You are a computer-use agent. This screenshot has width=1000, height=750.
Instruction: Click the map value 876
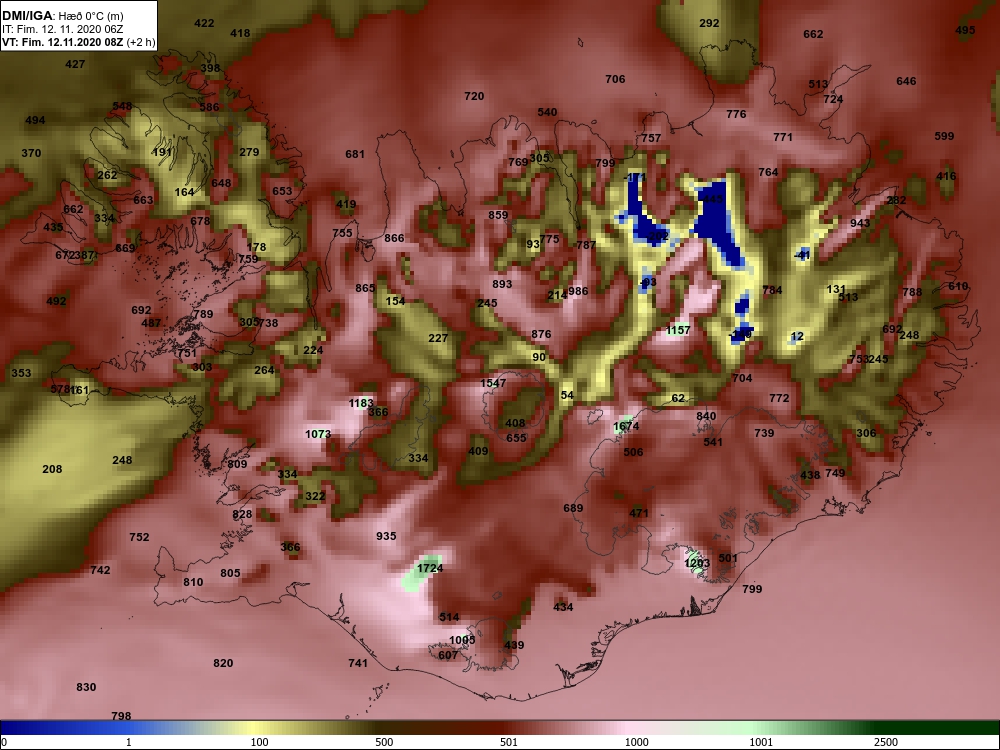click(x=541, y=334)
